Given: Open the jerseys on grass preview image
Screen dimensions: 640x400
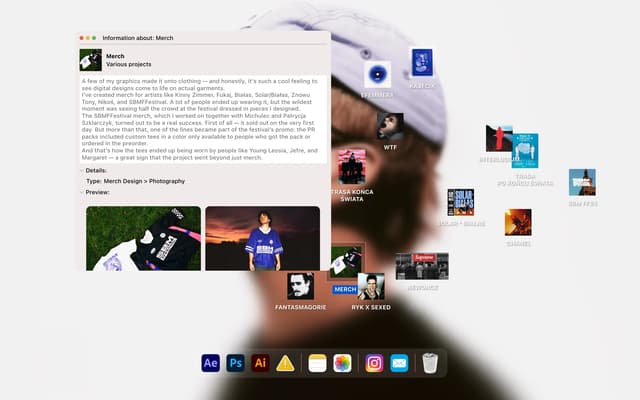Looking at the screenshot, I should click(143, 238).
